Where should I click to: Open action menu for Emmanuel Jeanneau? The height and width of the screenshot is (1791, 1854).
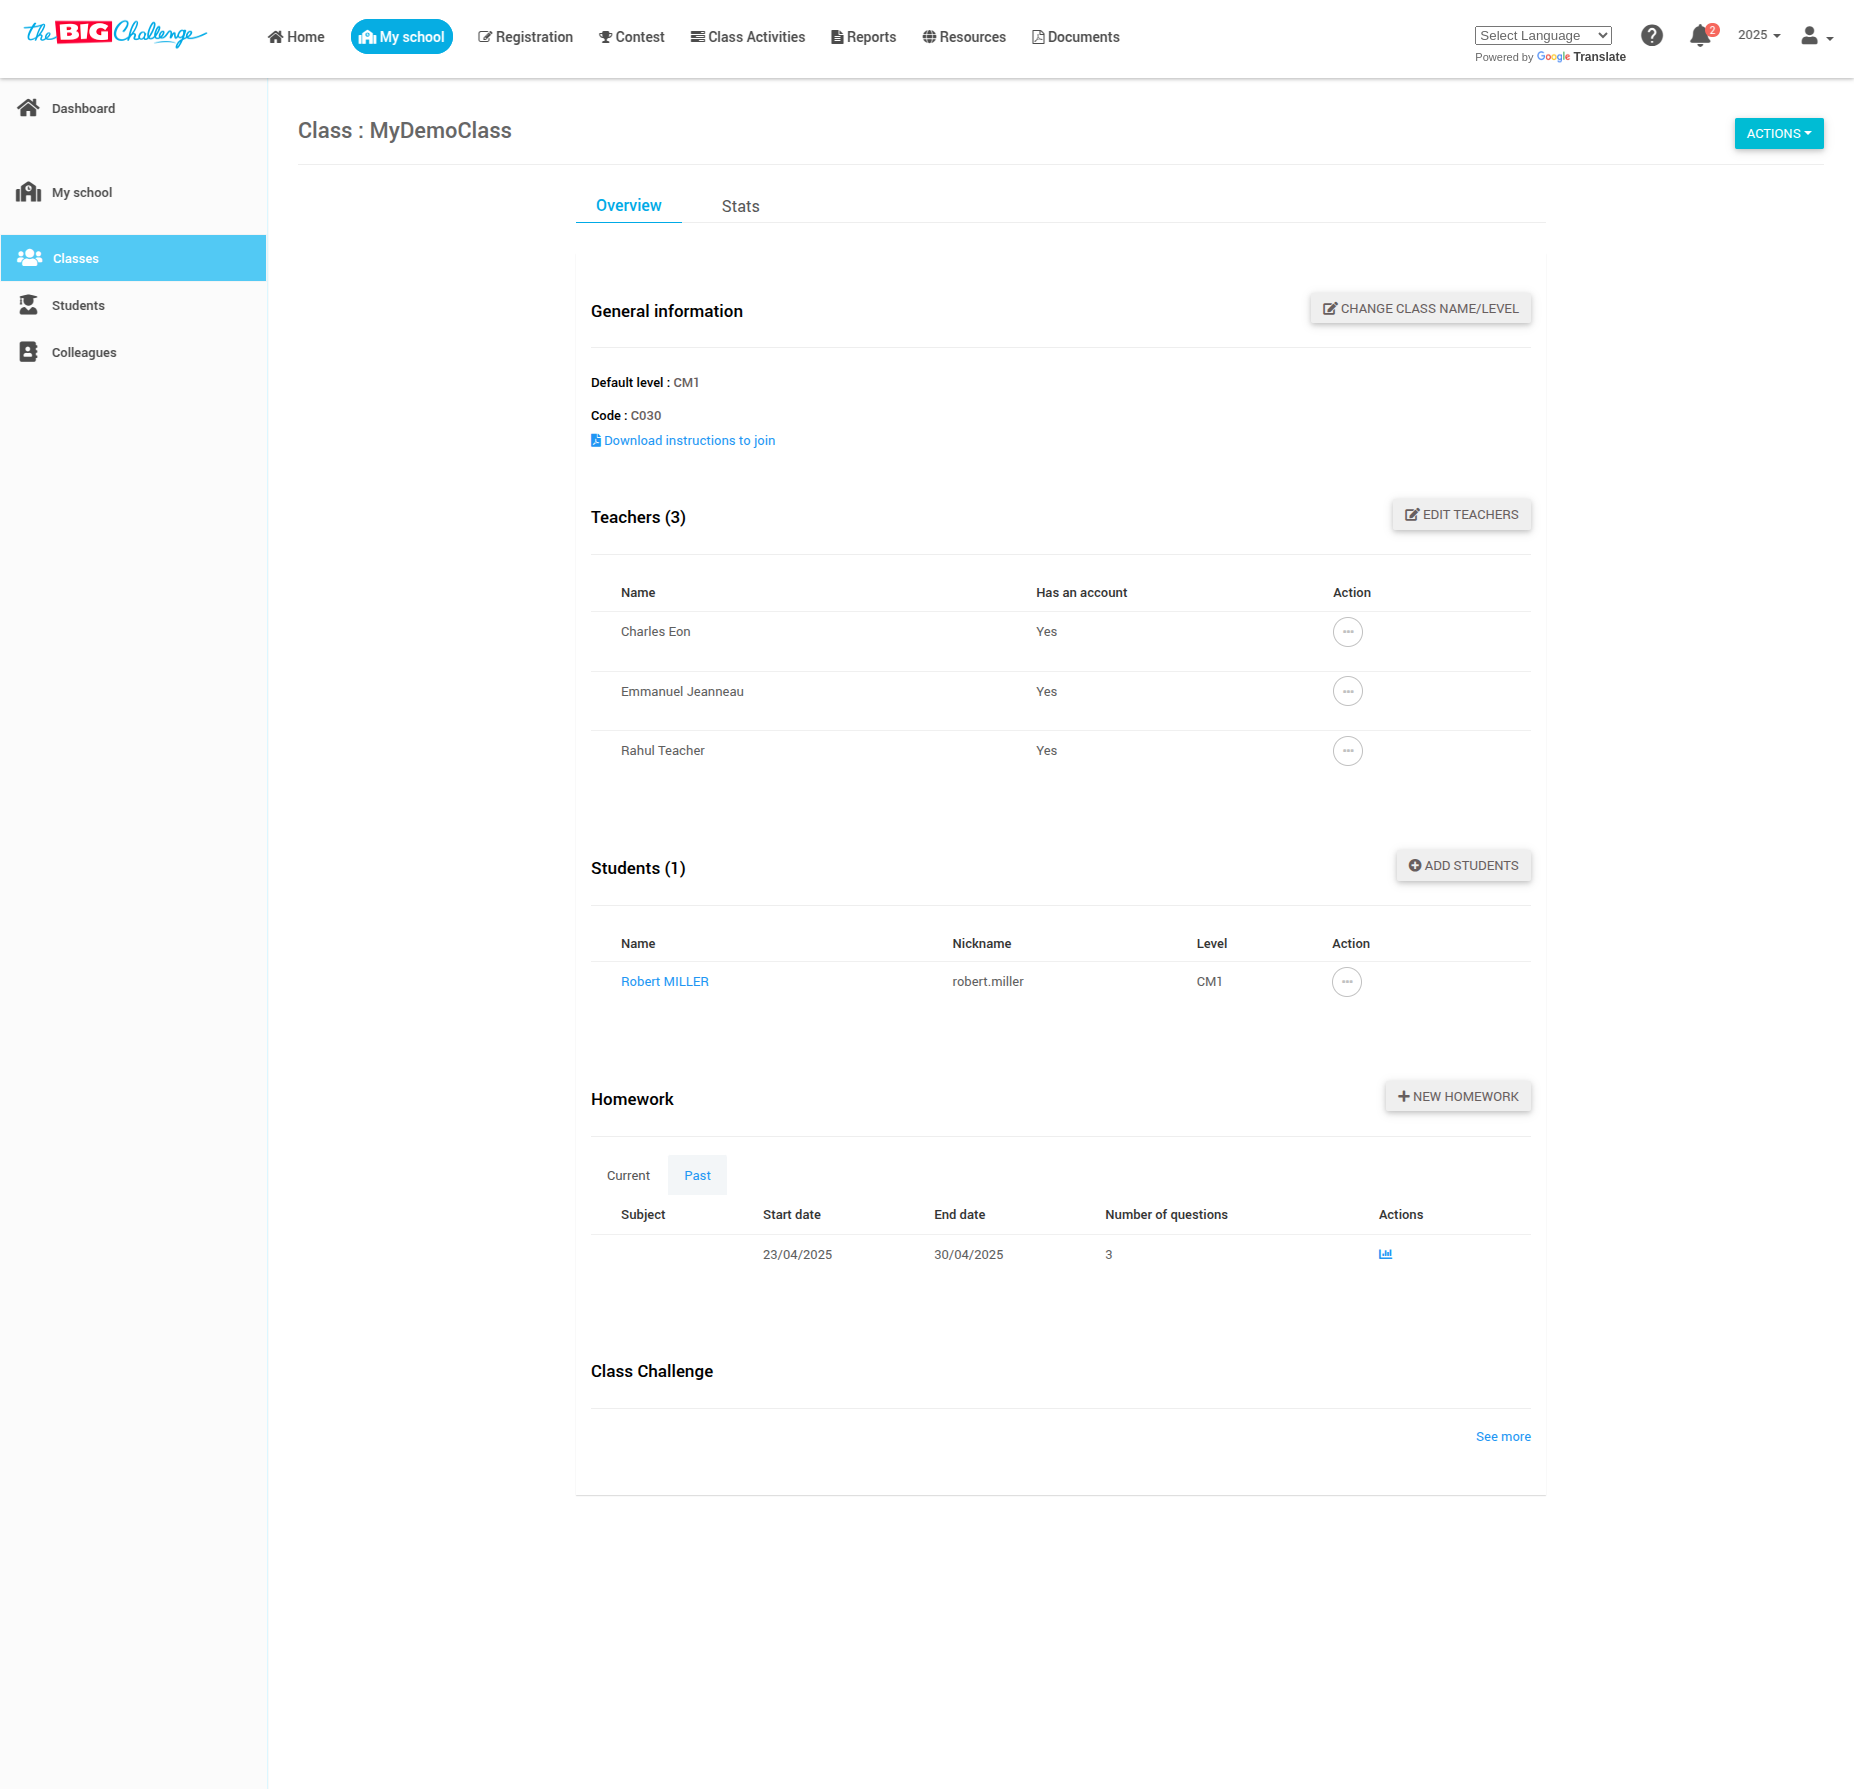[x=1347, y=691]
